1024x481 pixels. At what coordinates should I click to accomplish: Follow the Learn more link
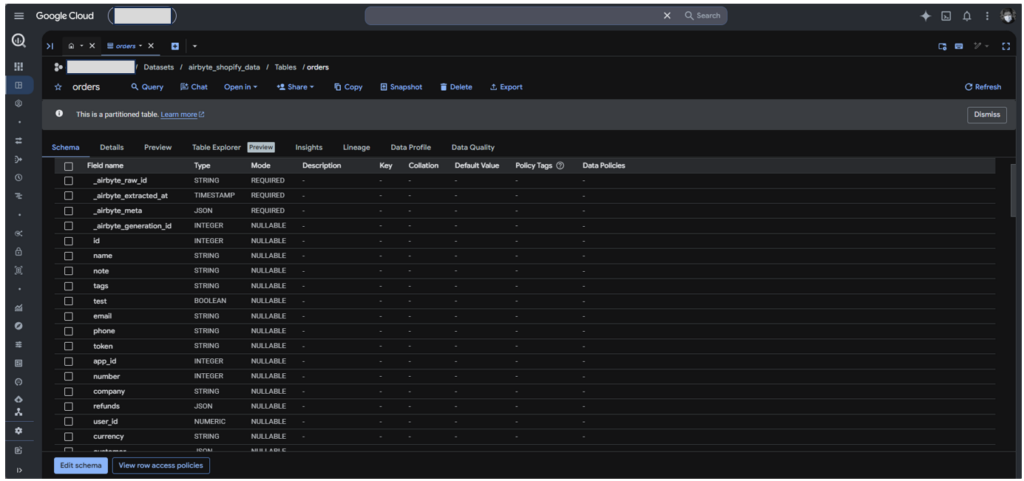tap(182, 114)
